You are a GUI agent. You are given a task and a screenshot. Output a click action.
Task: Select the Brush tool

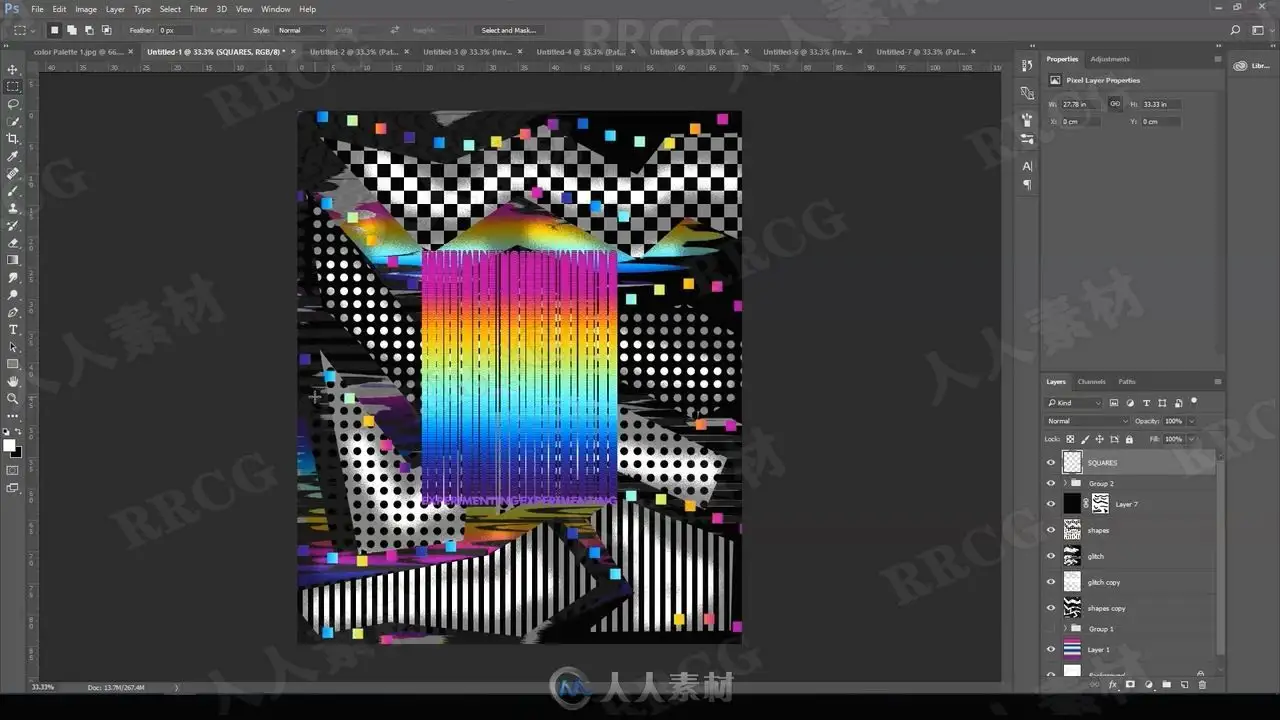pos(13,191)
